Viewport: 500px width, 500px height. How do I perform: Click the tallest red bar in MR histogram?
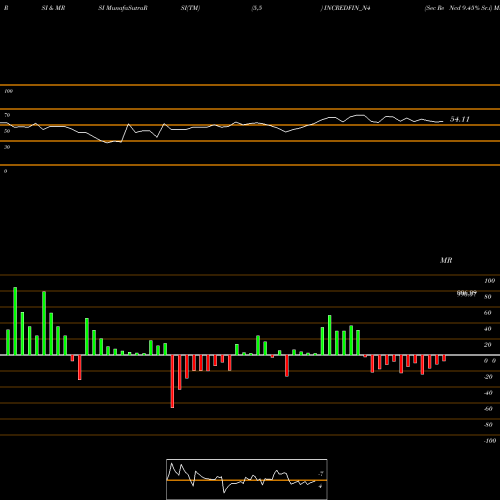(x=172, y=381)
